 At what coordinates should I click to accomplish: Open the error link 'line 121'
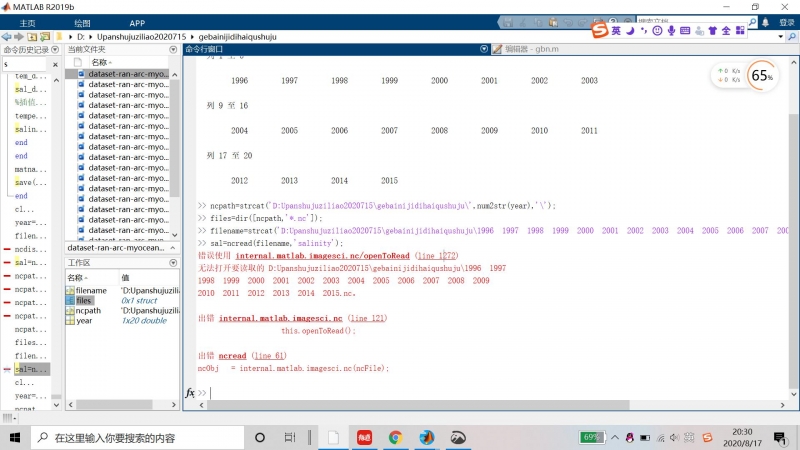tap(367, 318)
